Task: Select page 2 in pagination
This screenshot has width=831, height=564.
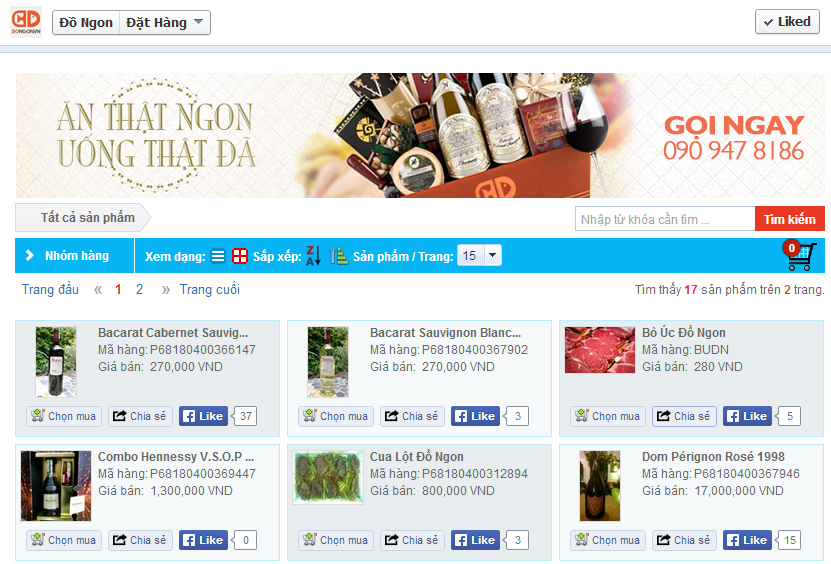Action: pos(139,289)
